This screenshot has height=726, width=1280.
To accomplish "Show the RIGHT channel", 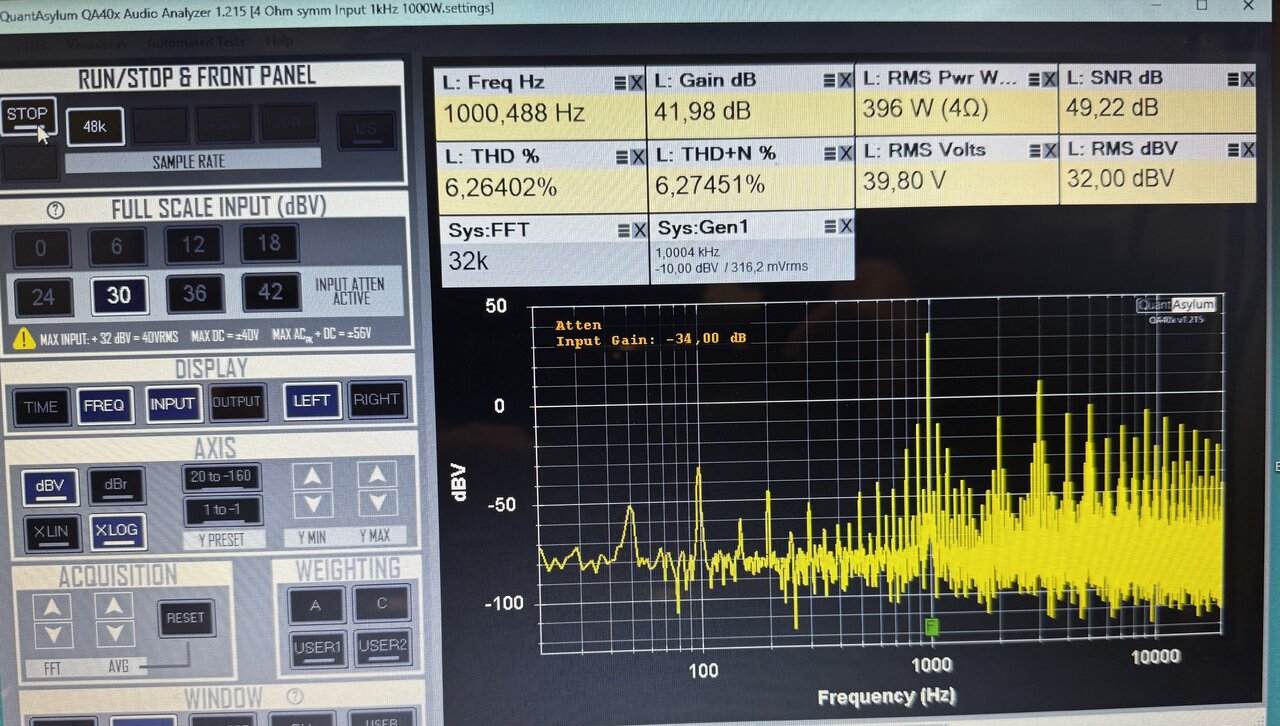I will click(376, 399).
